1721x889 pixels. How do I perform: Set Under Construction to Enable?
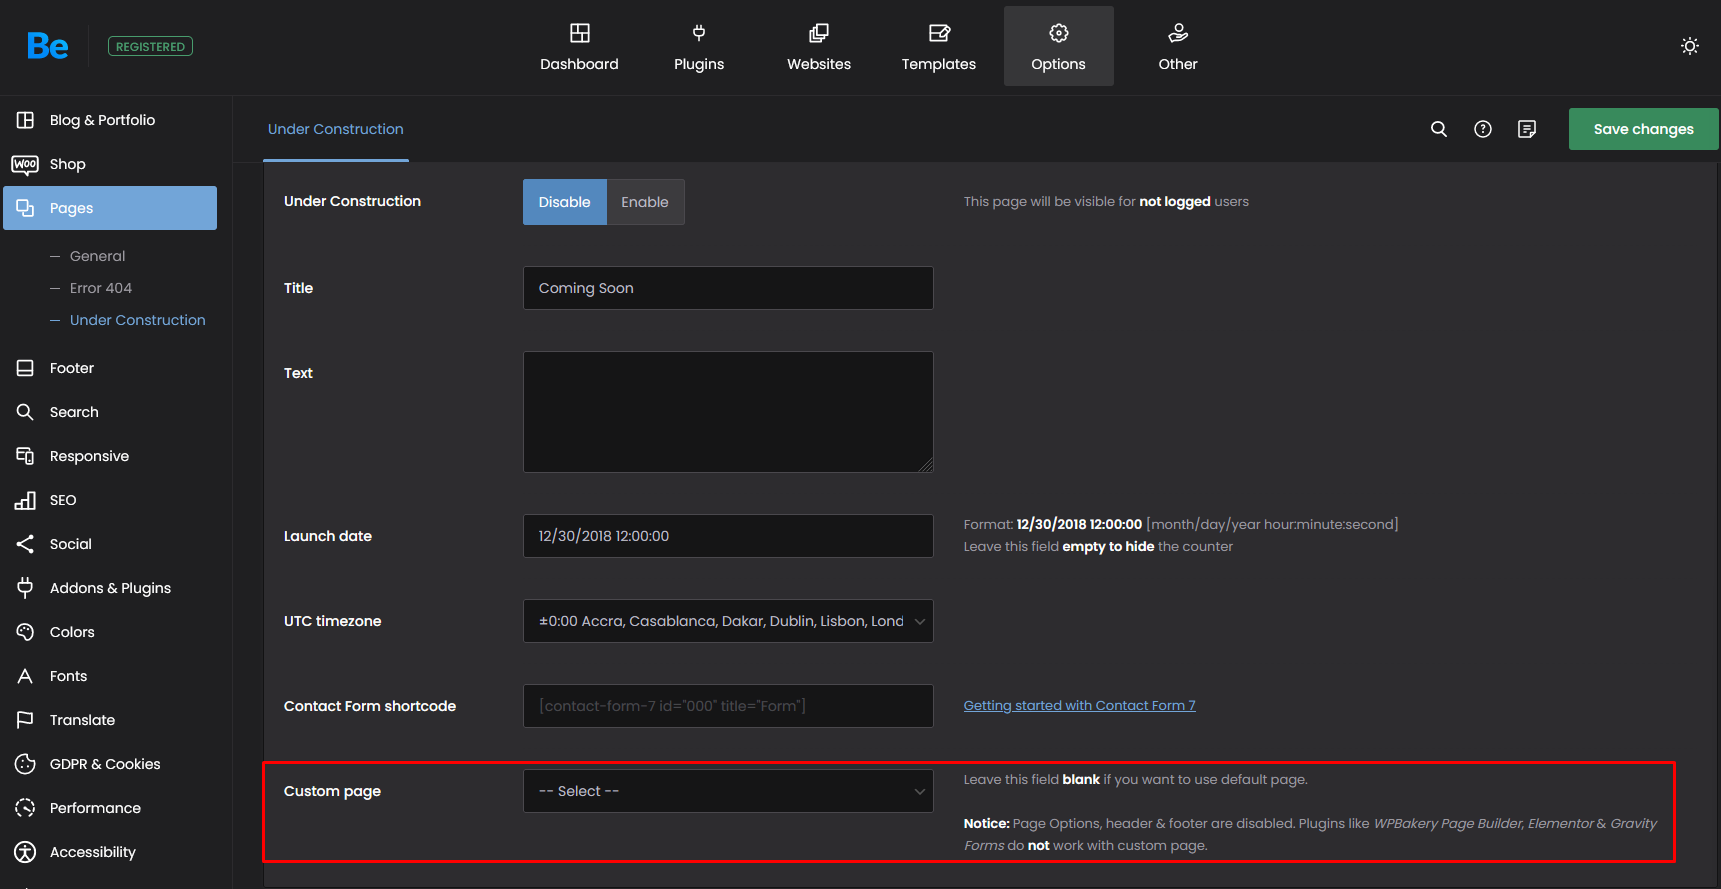click(x=645, y=202)
